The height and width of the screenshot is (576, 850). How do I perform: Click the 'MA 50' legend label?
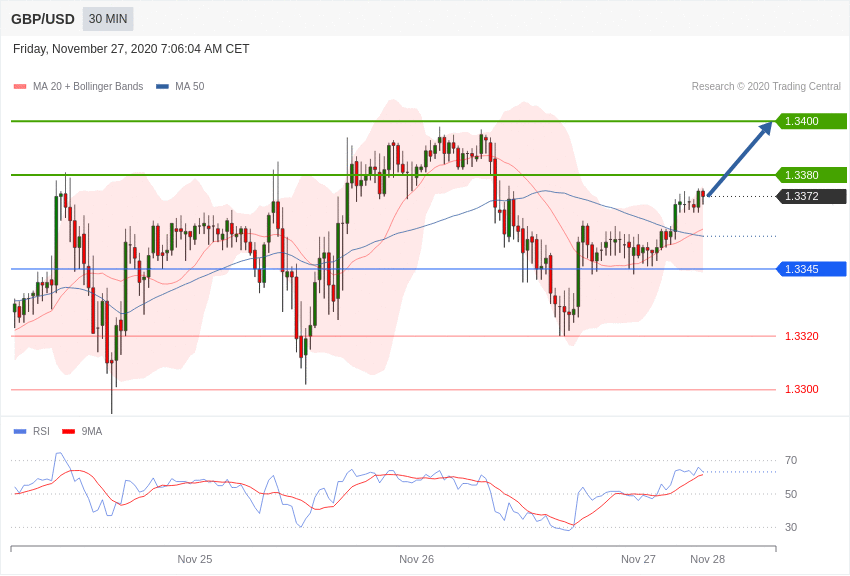pyautogui.click(x=190, y=86)
